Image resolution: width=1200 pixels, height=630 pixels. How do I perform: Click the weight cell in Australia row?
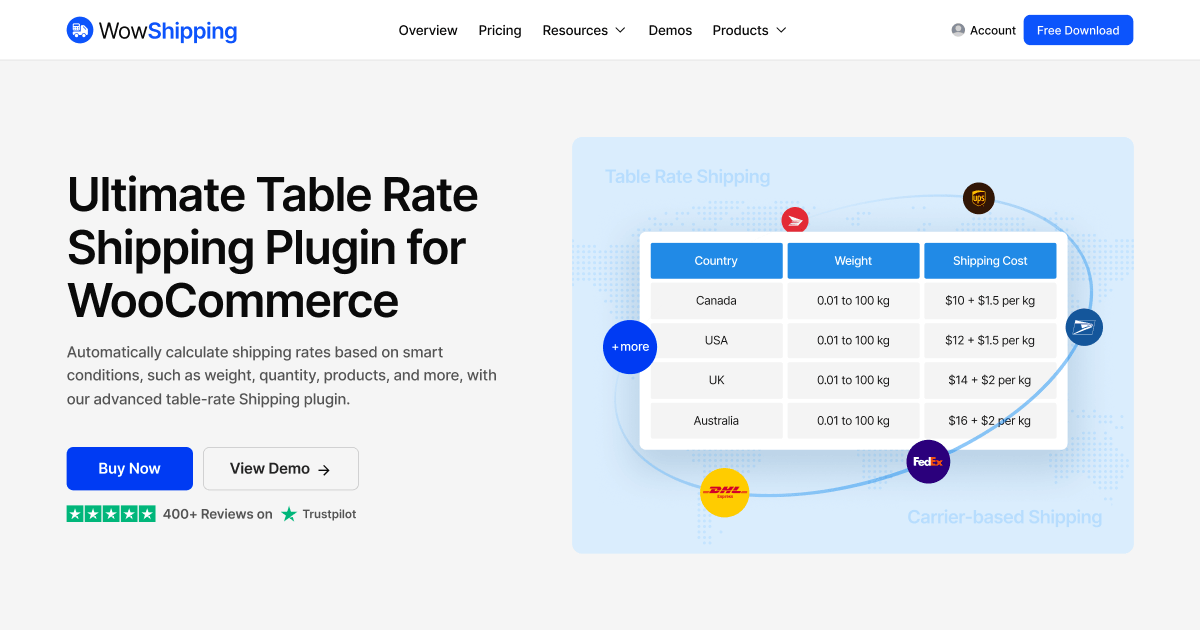point(853,420)
